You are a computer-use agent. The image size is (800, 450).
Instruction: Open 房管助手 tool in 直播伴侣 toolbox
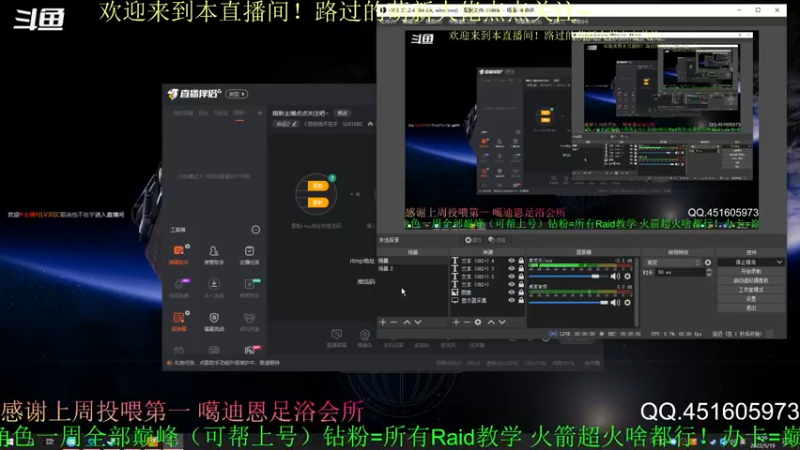pyautogui.click(x=214, y=254)
